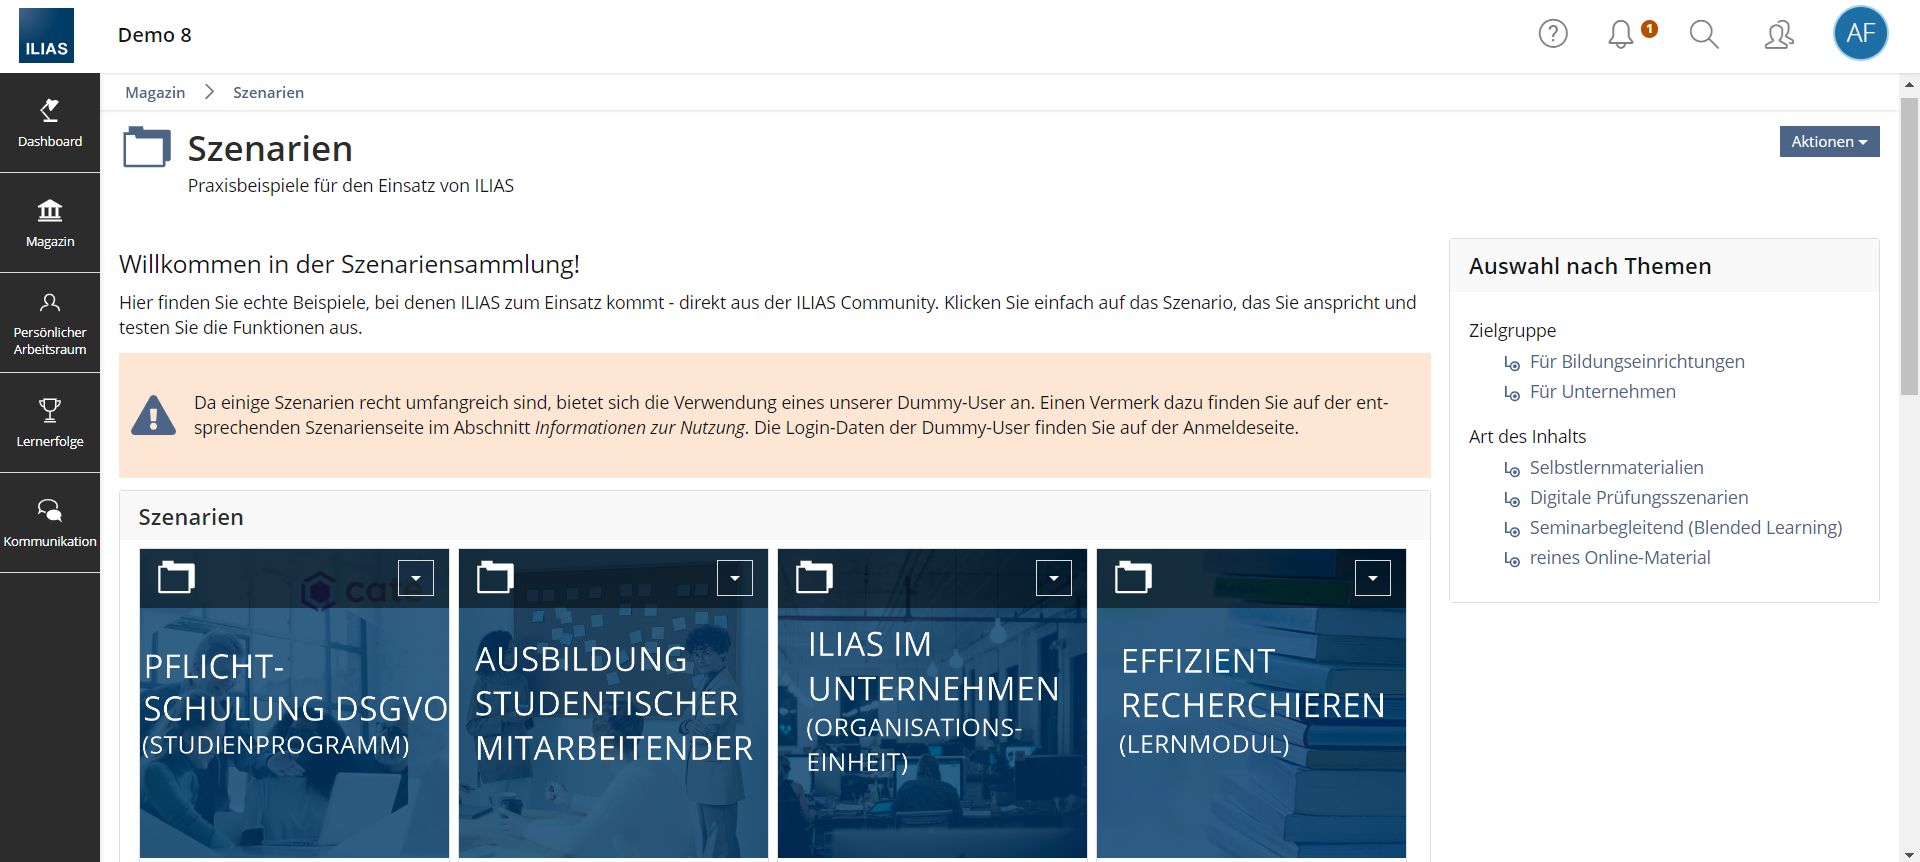Open actions dropdown on Pflichtschulung DSGVO card
The width and height of the screenshot is (1920, 862).
click(416, 577)
